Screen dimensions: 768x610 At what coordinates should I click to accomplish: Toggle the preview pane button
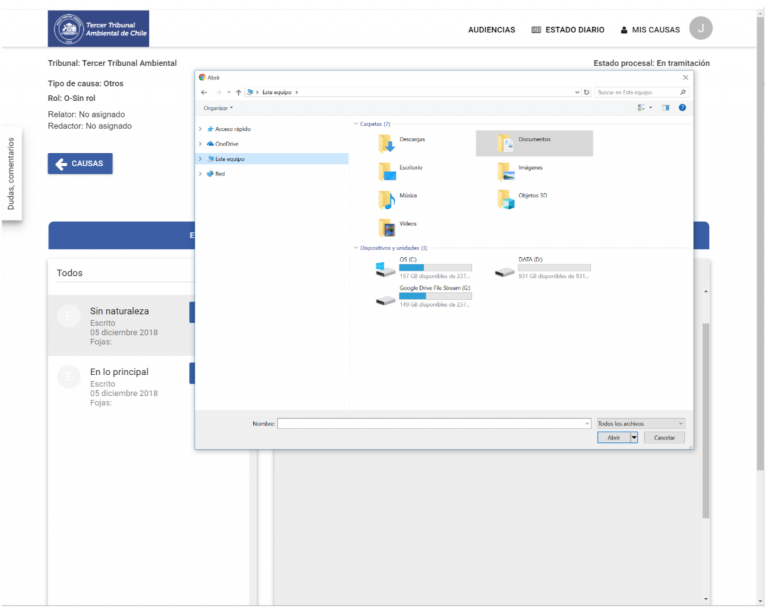pyautogui.click(x=665, y=107)
